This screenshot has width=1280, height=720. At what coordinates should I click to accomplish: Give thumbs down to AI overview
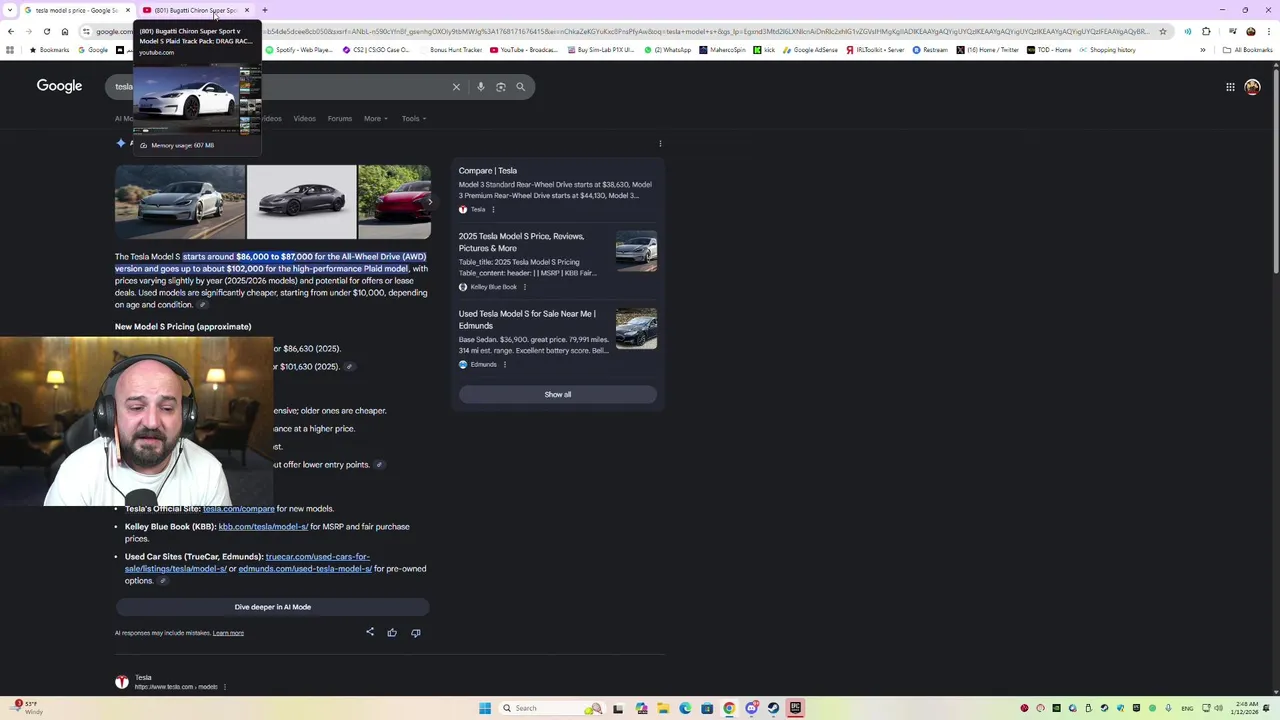pyautogui.click(x=416, y=632)
